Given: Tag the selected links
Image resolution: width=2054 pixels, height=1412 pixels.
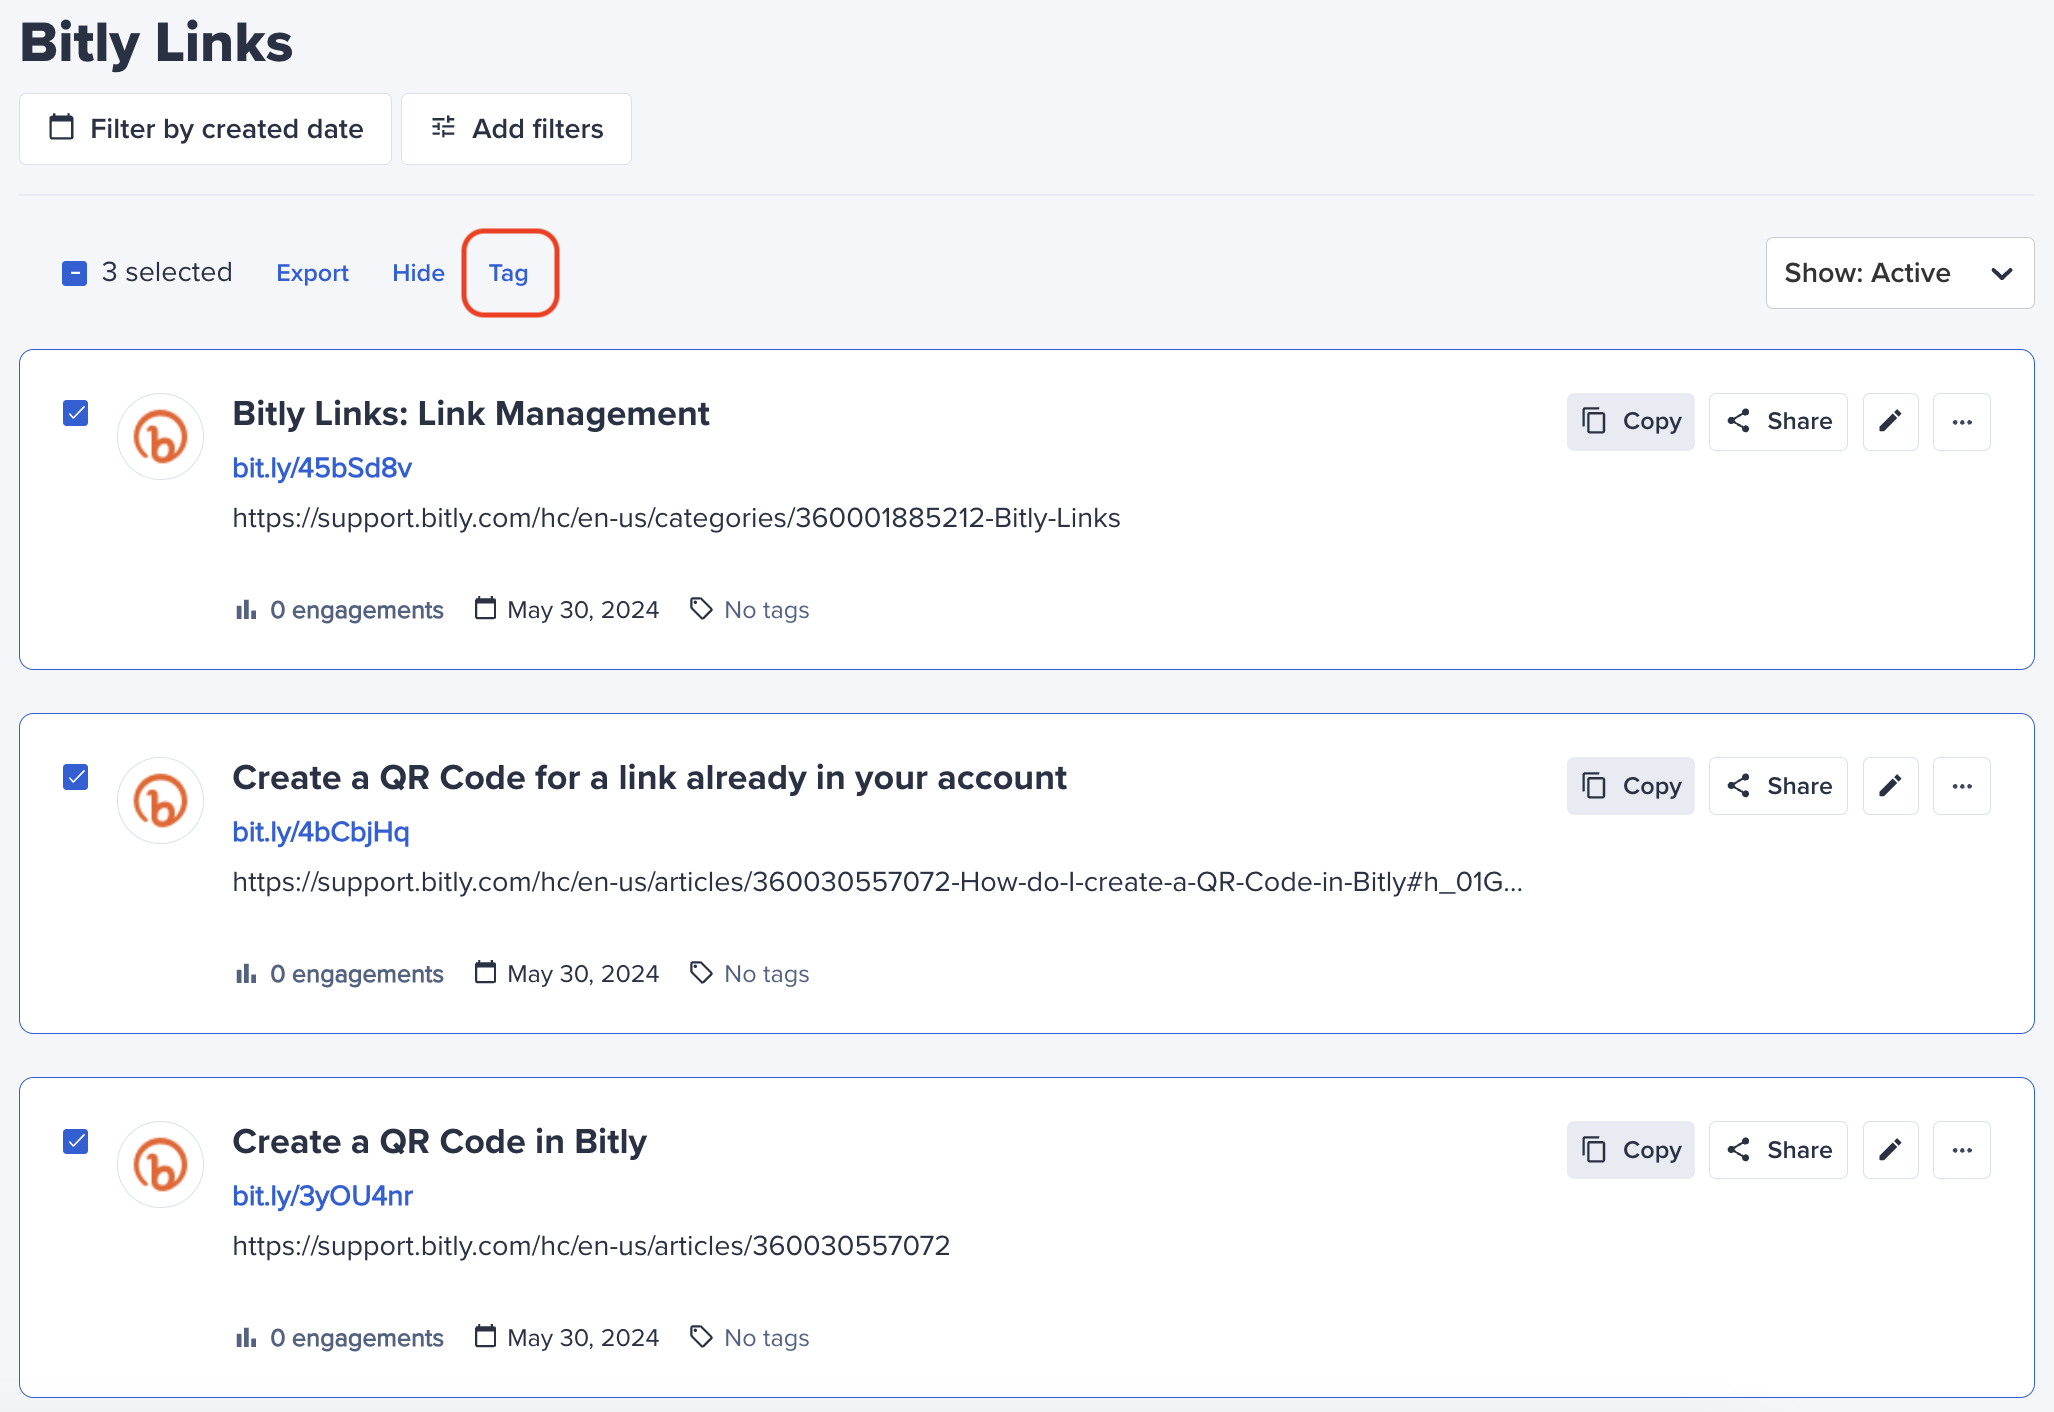Looking at the screenshot, I should [x=508, y=273].
